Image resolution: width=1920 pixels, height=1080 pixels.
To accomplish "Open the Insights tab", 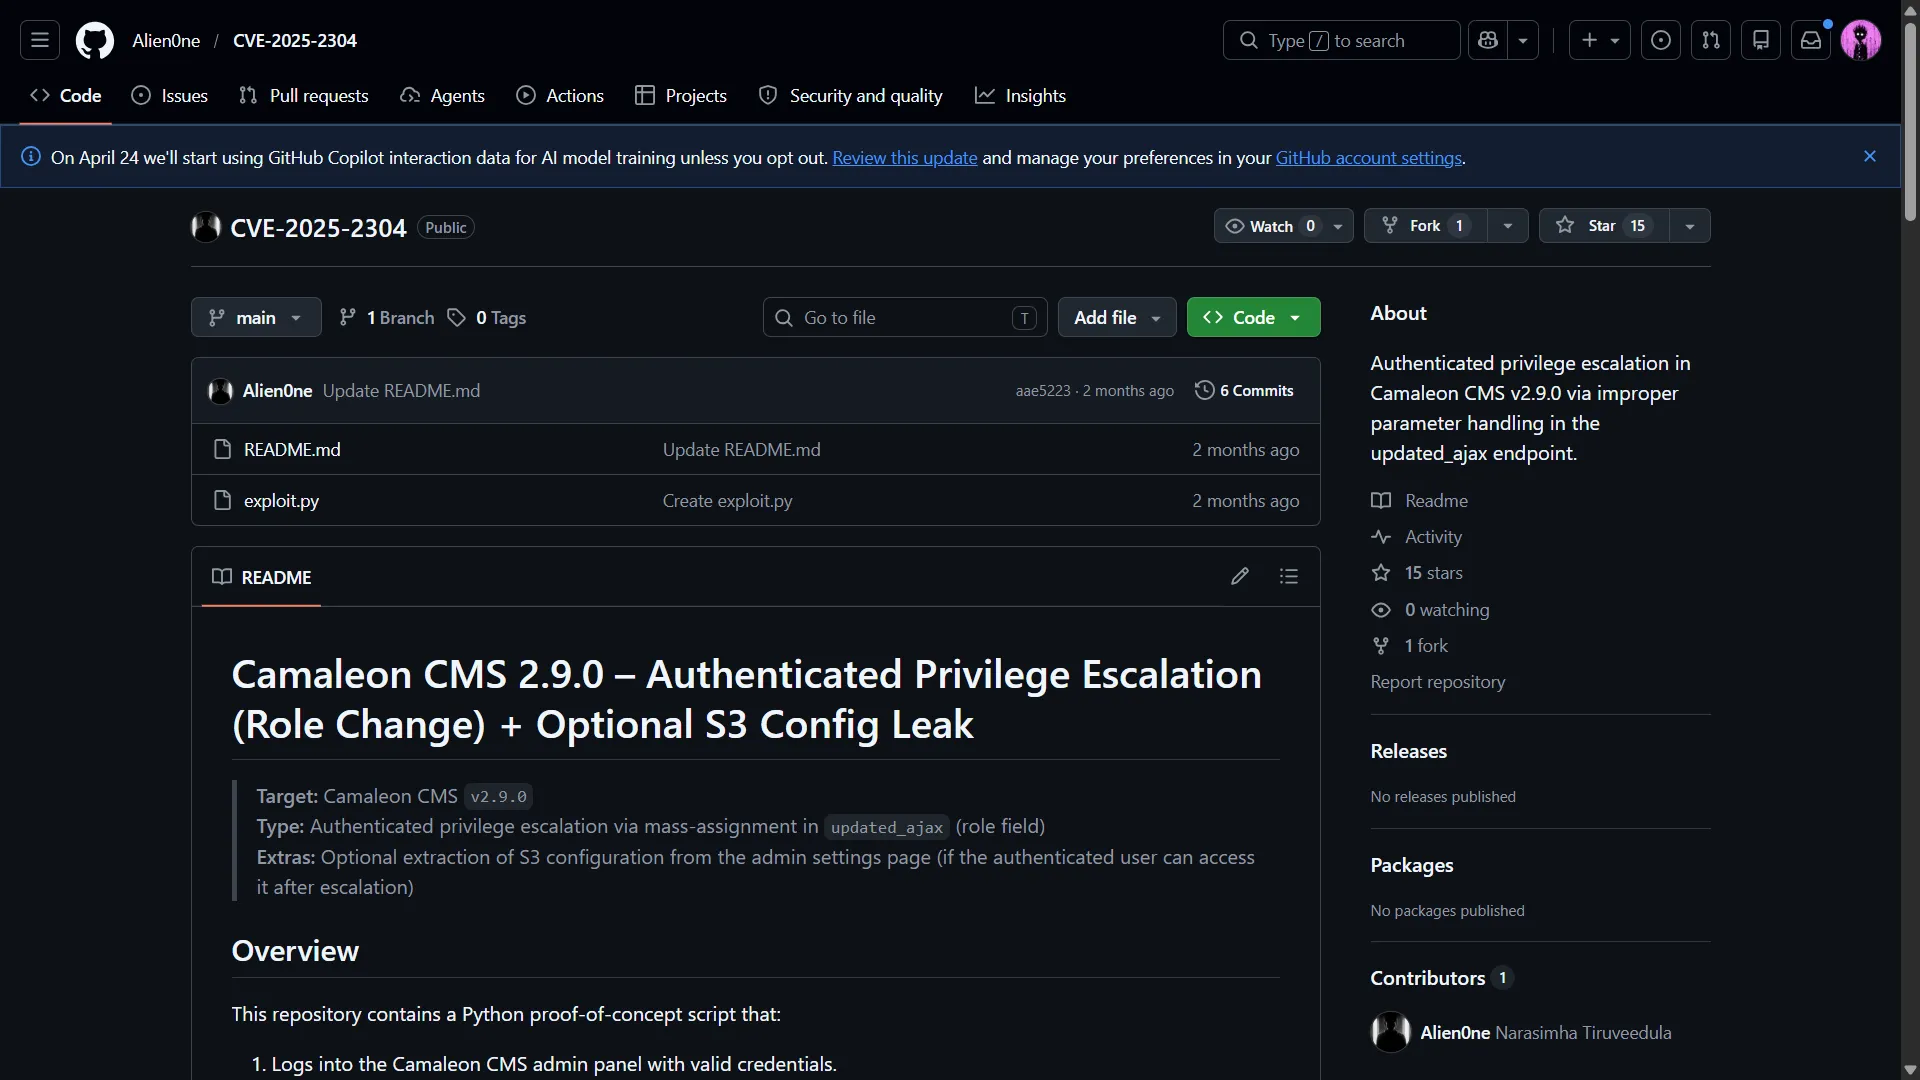I will [1021, 95].
